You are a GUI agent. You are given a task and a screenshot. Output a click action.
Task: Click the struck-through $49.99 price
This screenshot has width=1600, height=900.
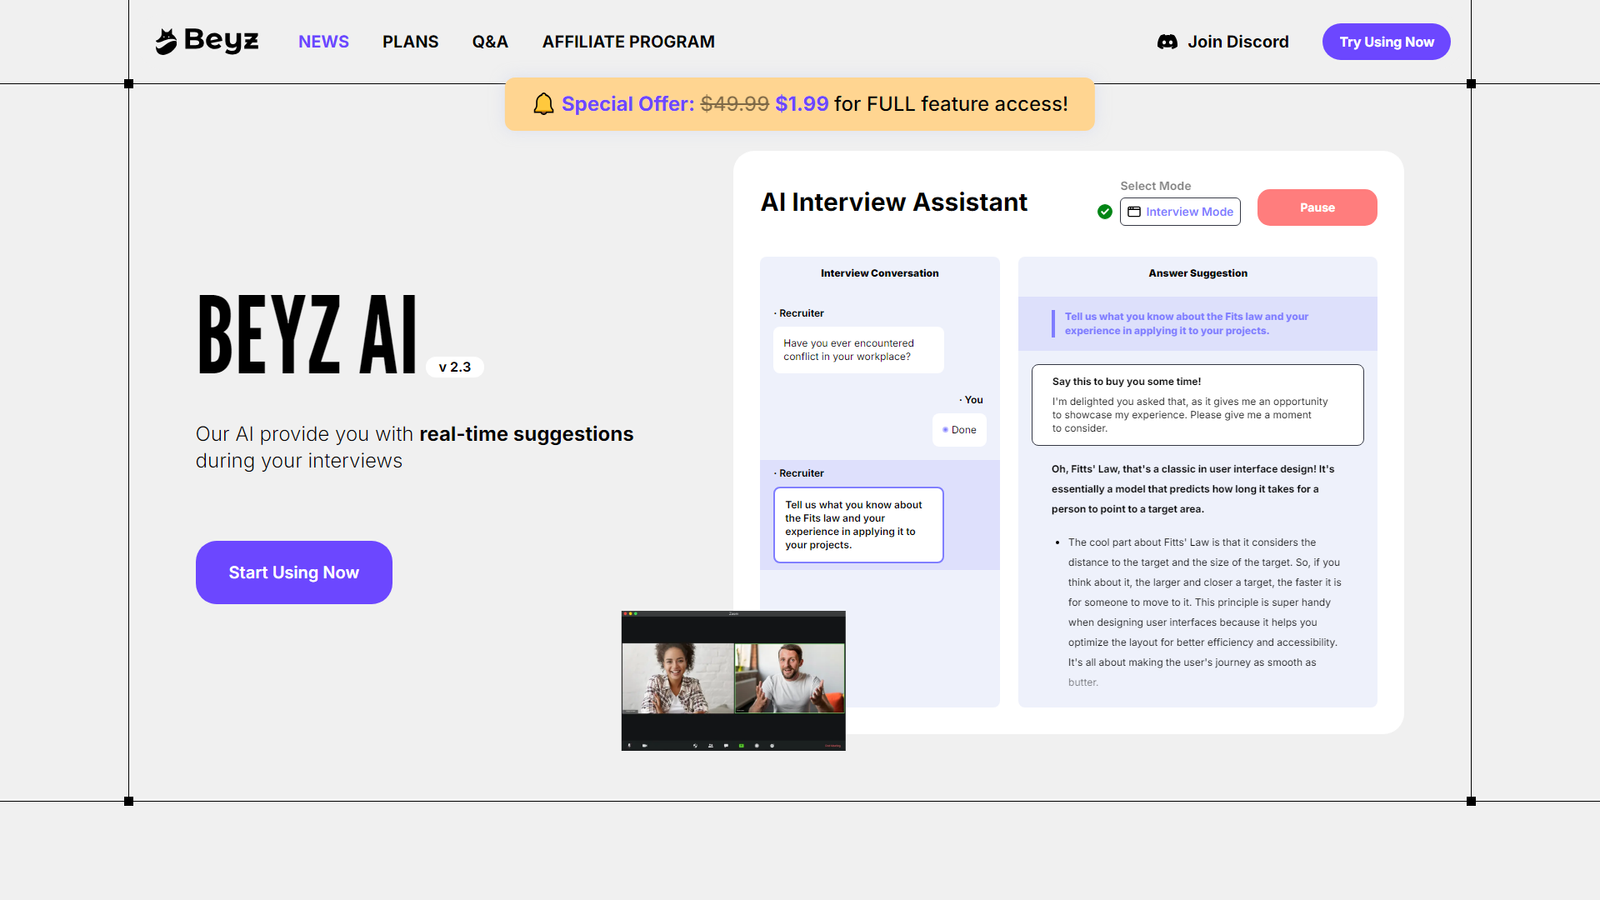pyautogui.click(x=735, y=104)
